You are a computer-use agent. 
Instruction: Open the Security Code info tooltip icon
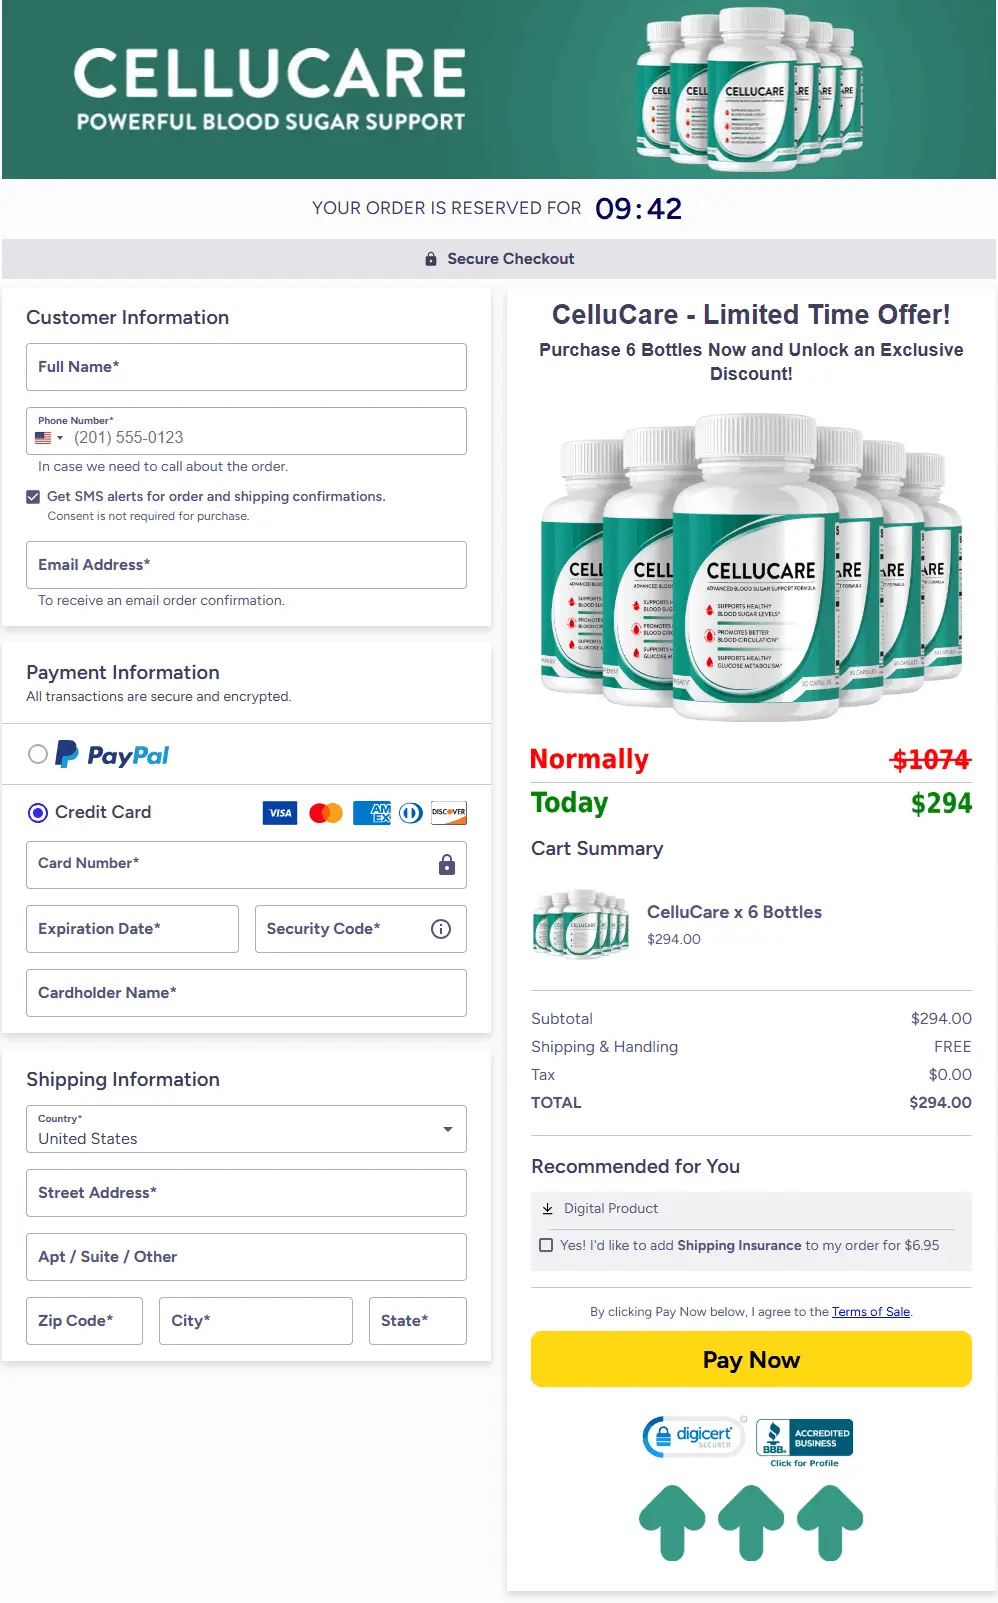440,928
